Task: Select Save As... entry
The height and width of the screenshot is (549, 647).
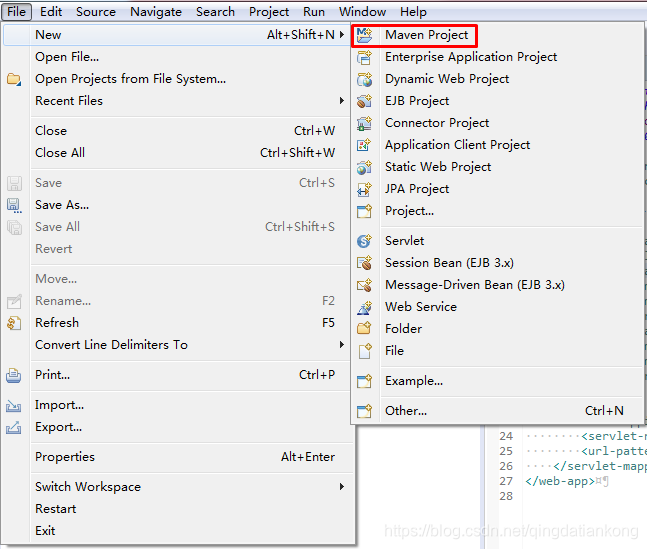Action: [177, 205]
